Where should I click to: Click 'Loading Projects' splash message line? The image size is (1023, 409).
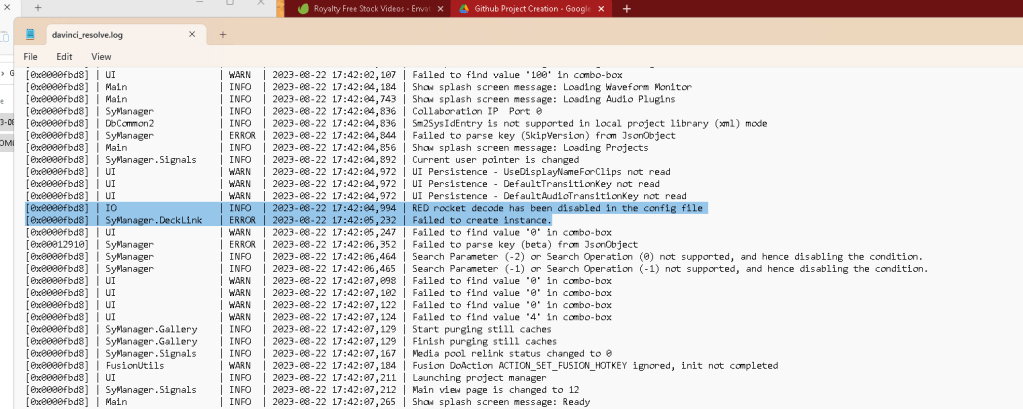click(530, 147)
